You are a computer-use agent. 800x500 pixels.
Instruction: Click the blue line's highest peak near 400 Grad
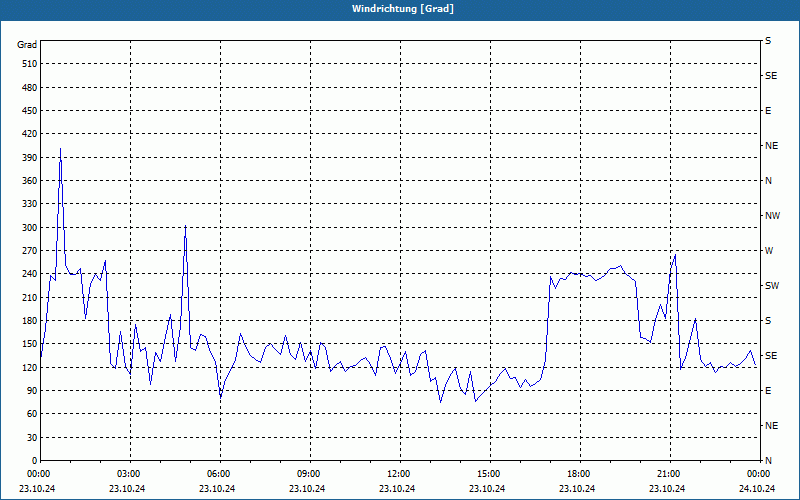coord(60,149)
